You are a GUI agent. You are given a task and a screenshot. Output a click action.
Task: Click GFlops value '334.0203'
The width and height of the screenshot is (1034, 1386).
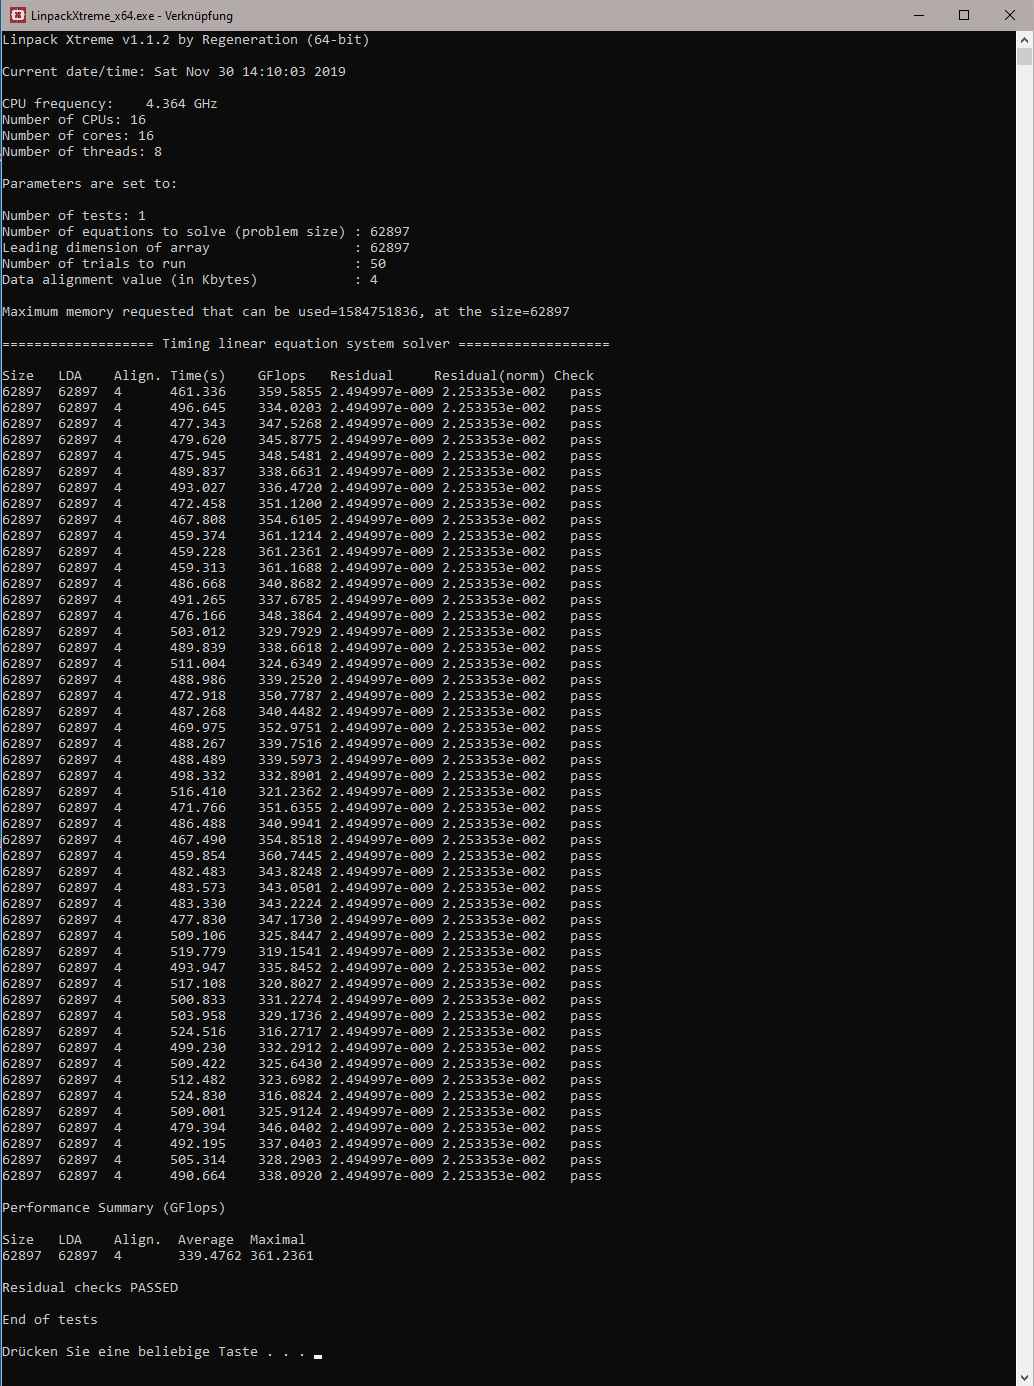pos(290,408)
